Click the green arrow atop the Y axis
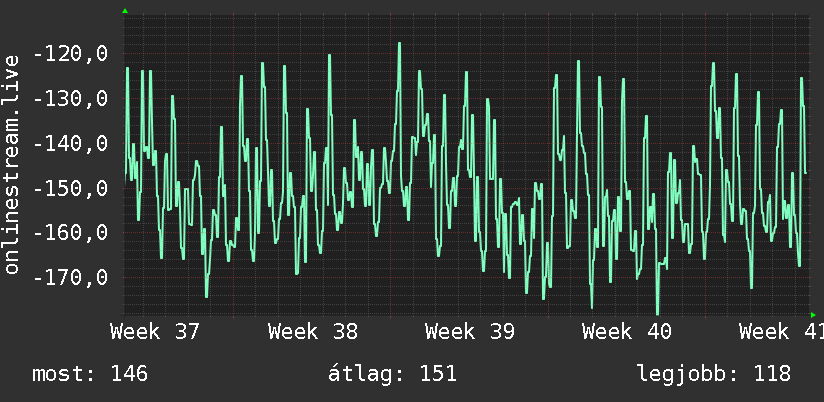The image size is (824, 402). click(125, 11)
